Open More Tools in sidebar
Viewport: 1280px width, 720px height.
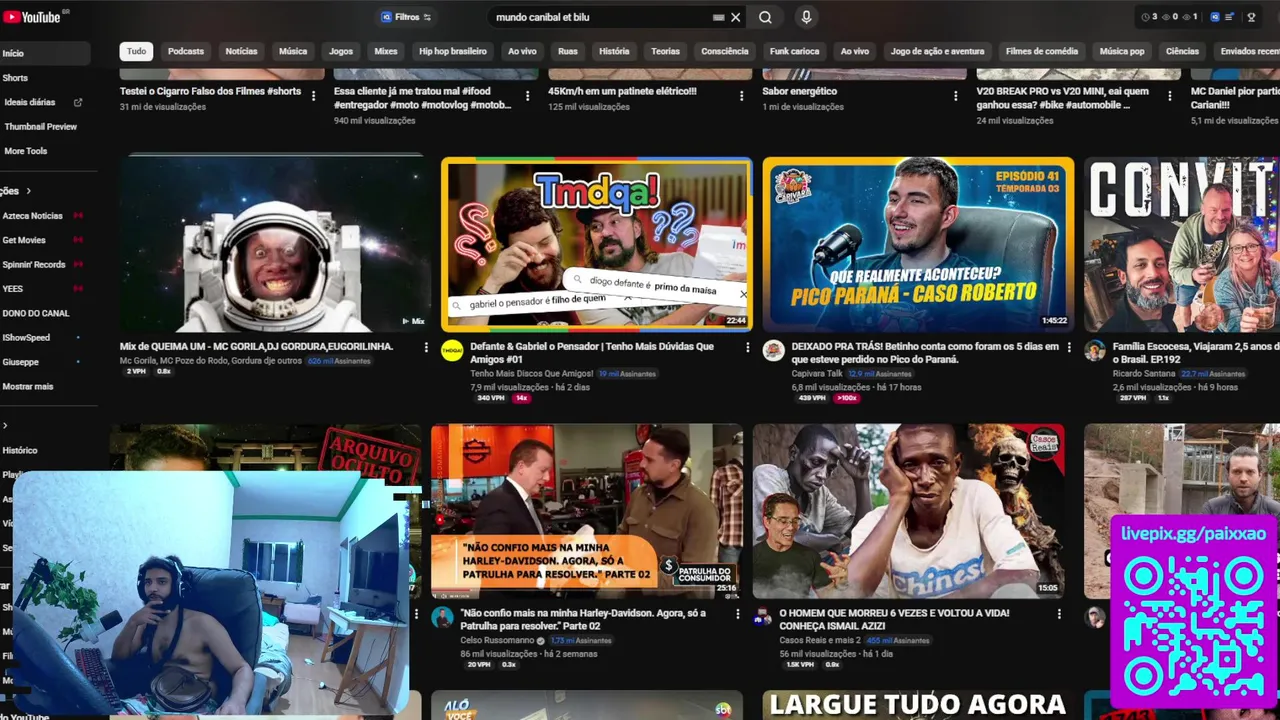[x=26, y=151]
